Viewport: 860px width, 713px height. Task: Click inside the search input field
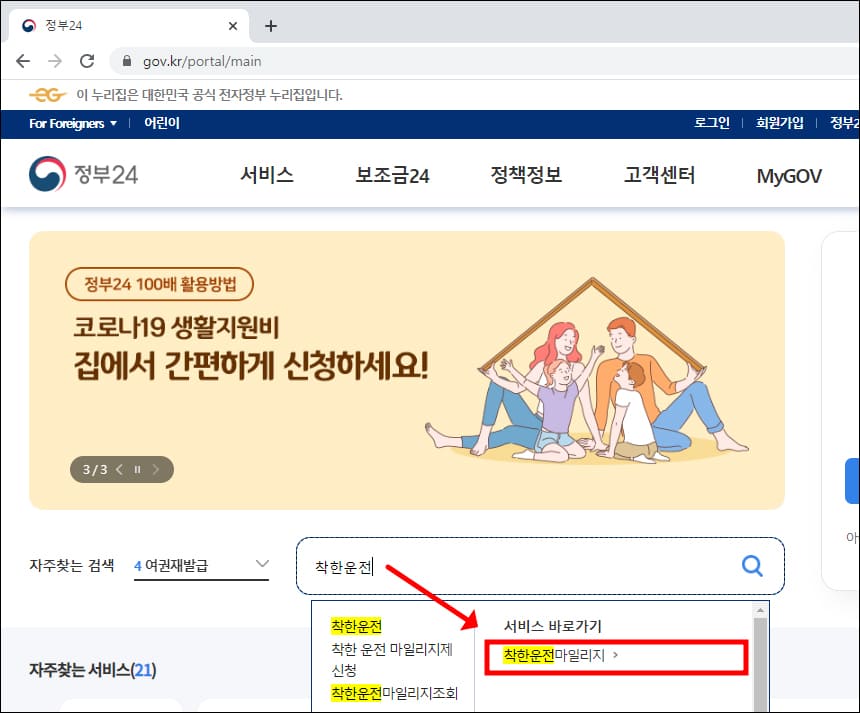click(x=450, y=565)
